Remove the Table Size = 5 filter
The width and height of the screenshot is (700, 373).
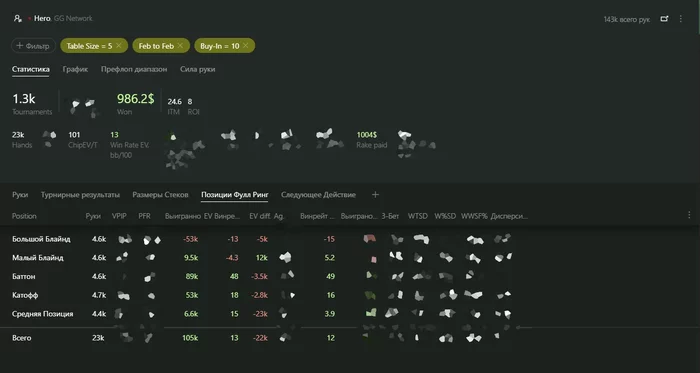pyautogui.click(x=118, y=46)
